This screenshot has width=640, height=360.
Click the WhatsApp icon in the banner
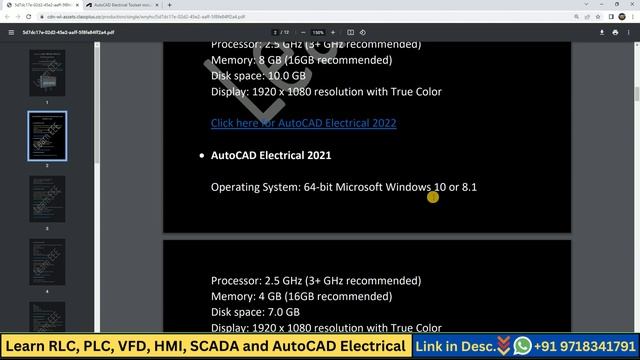coord(522,346)
